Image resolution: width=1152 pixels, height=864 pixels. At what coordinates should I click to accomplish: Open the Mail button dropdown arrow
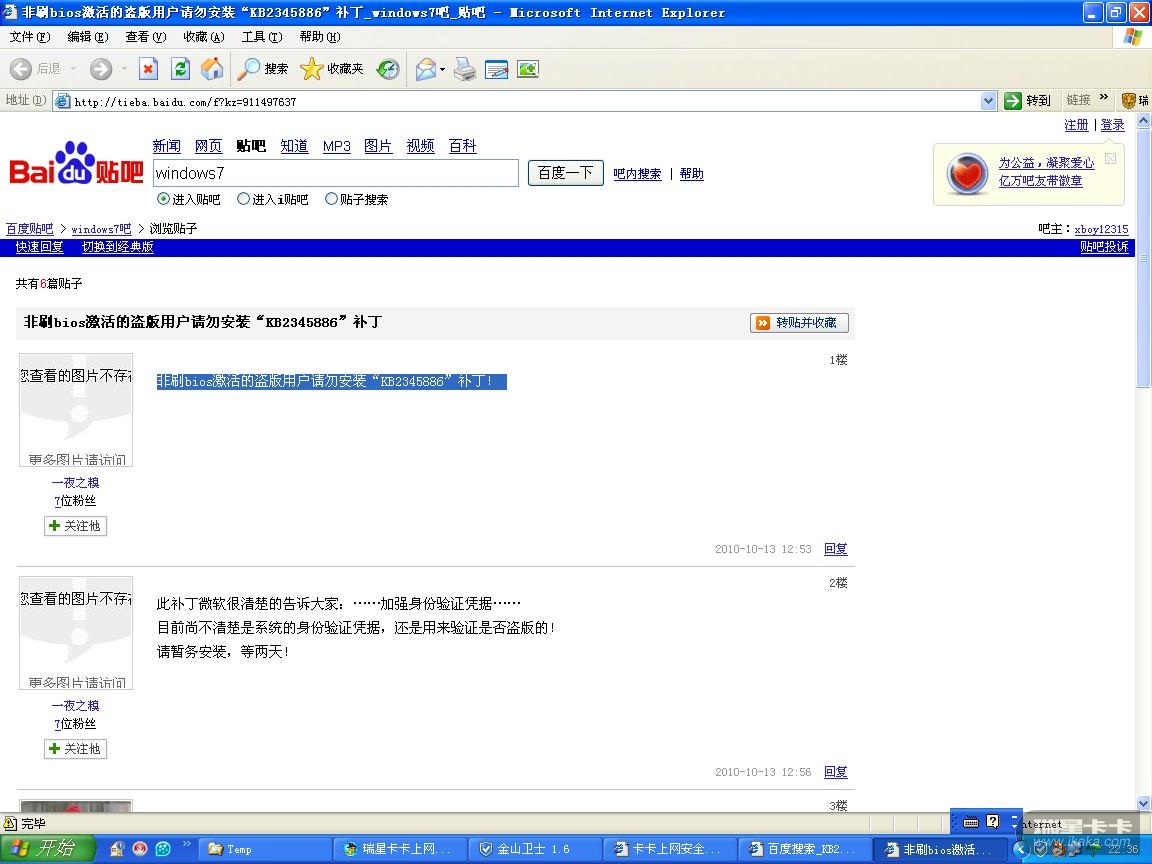(x=442, y=70)
